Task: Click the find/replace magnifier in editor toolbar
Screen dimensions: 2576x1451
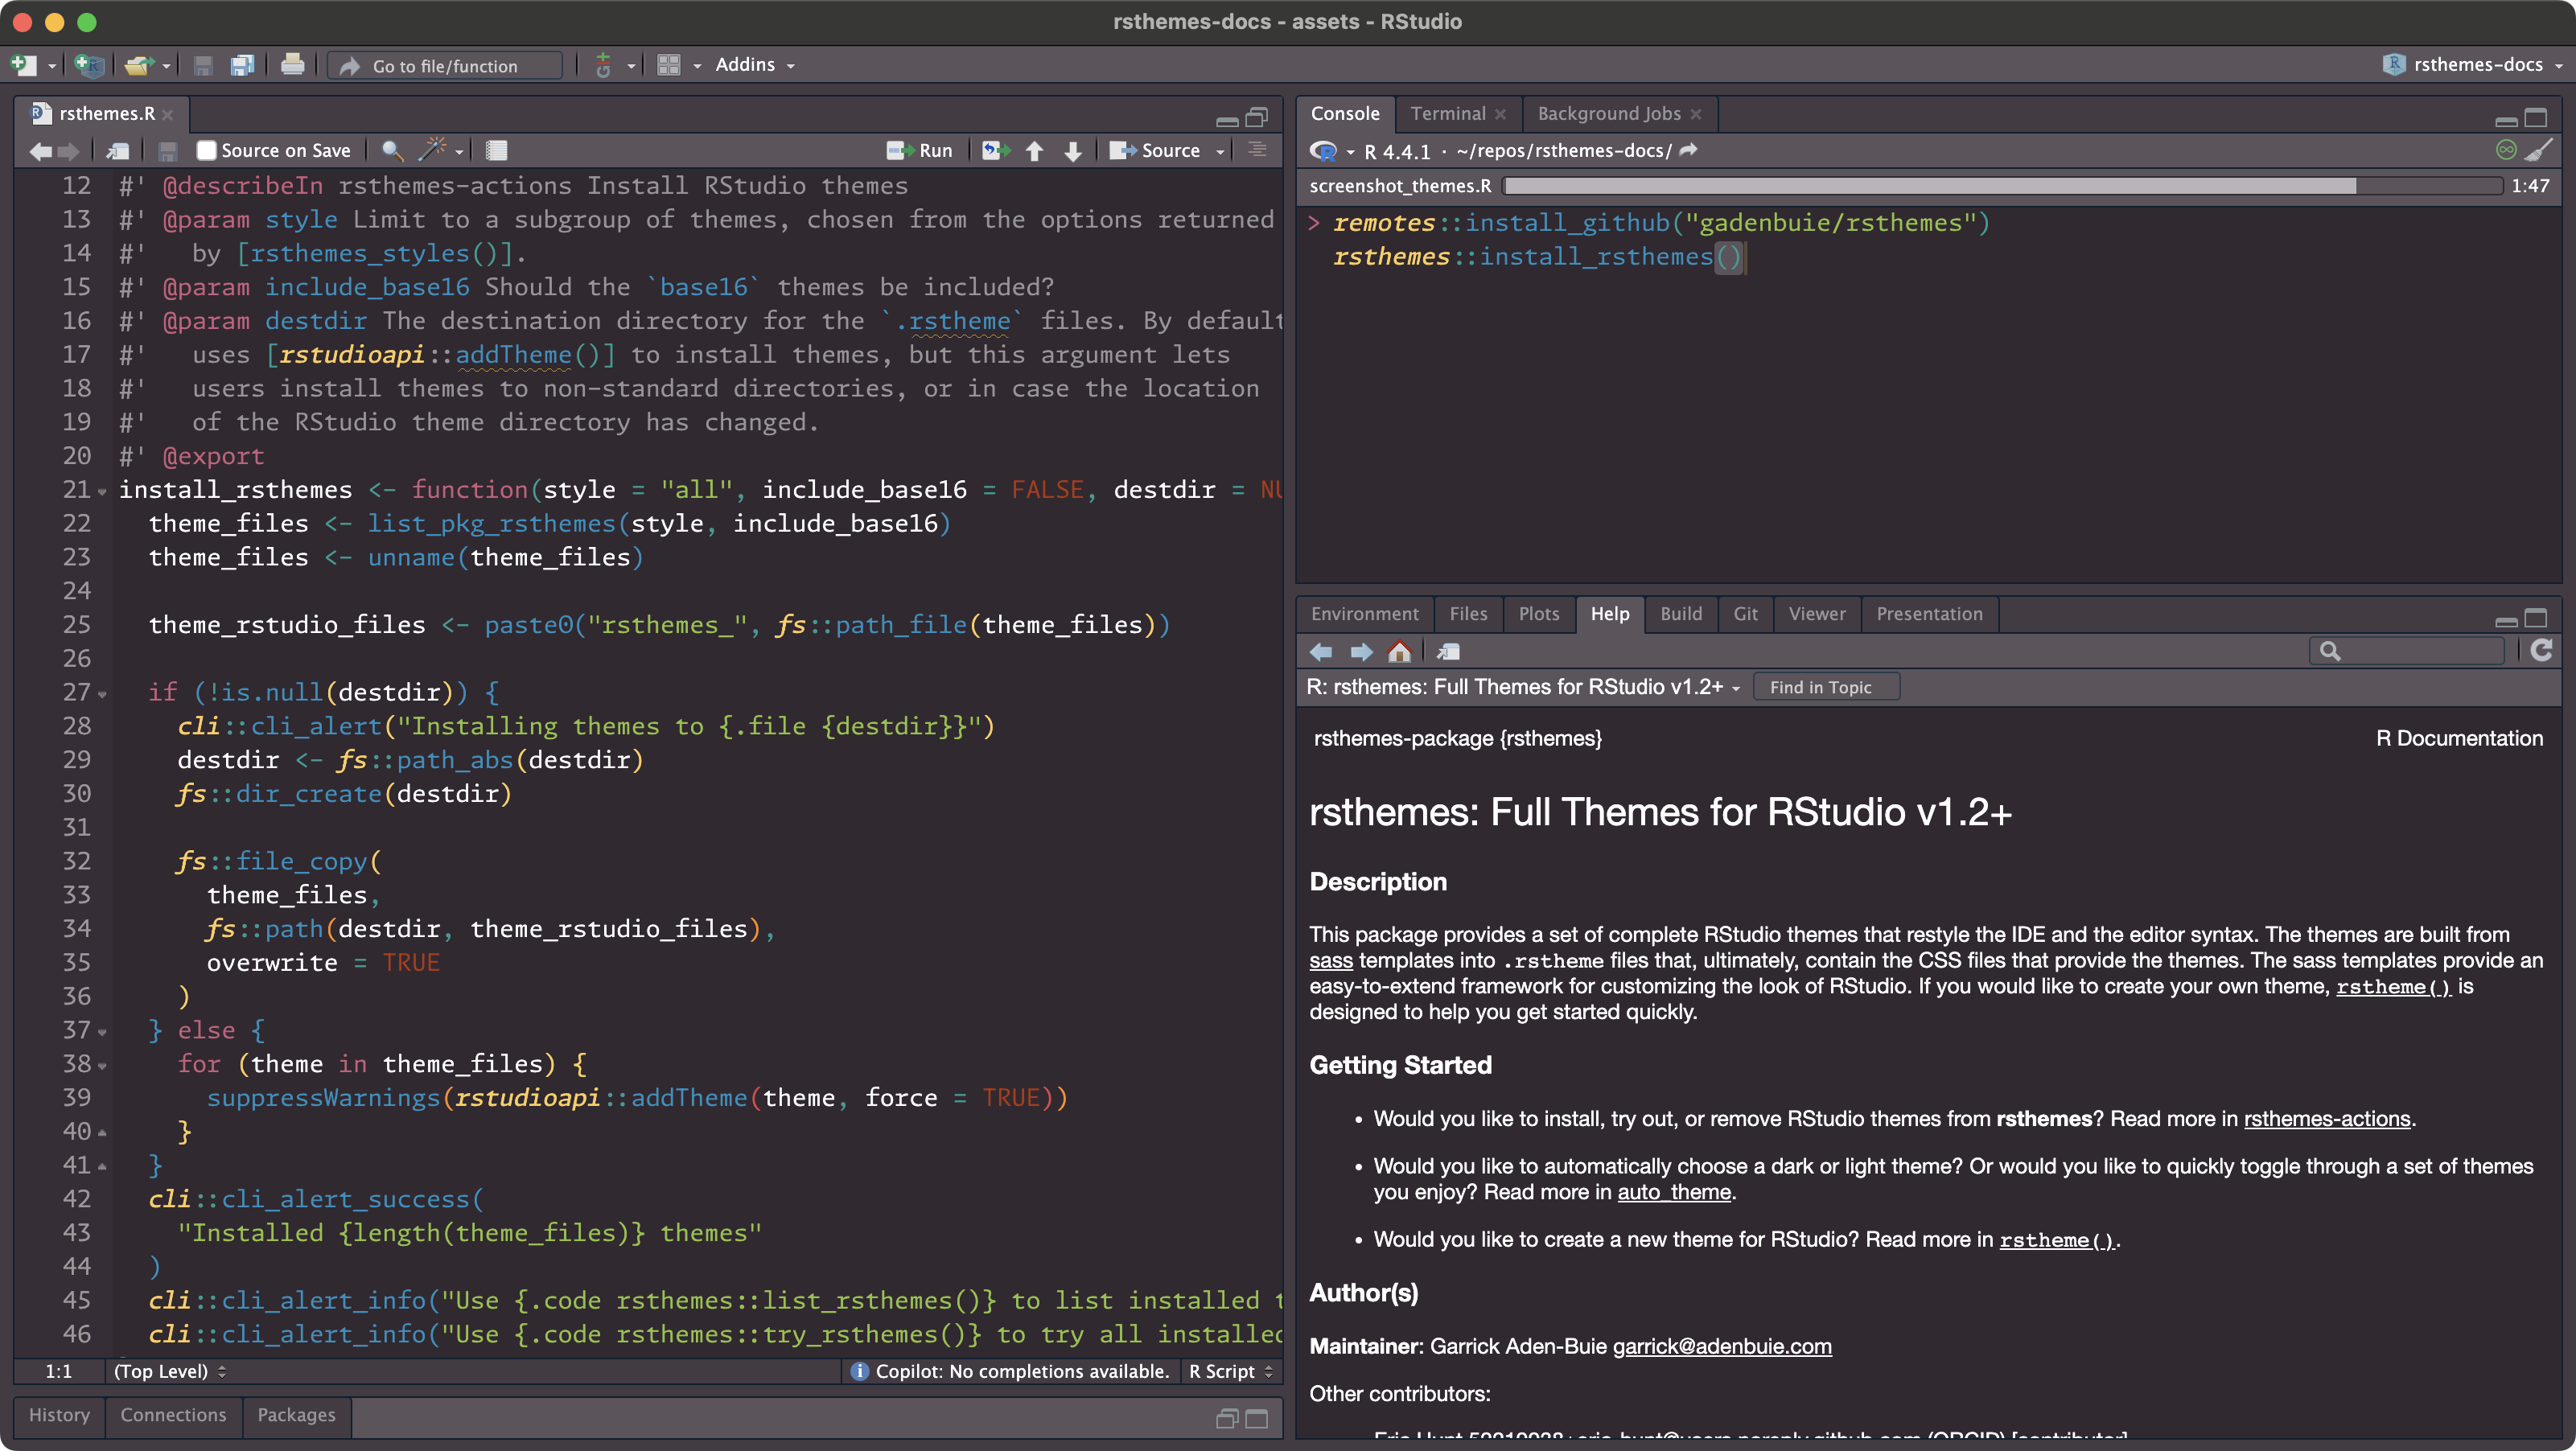Action: click(x=392, y=150)
